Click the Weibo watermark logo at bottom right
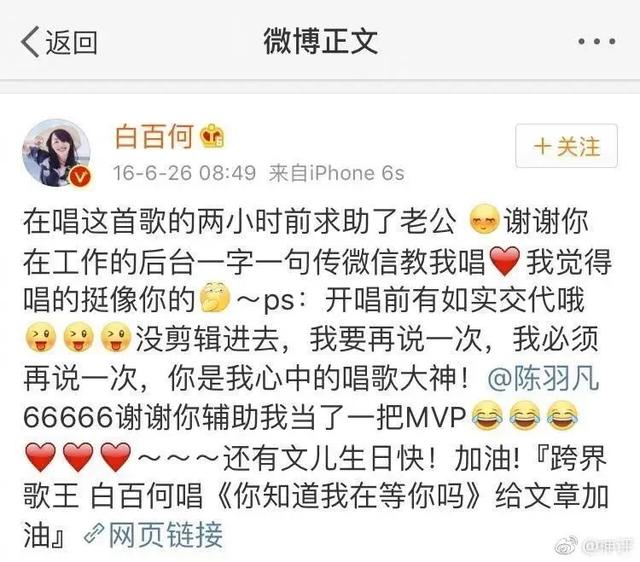The height and width of the screenshot is (562, 640). [x=566, y=545]
